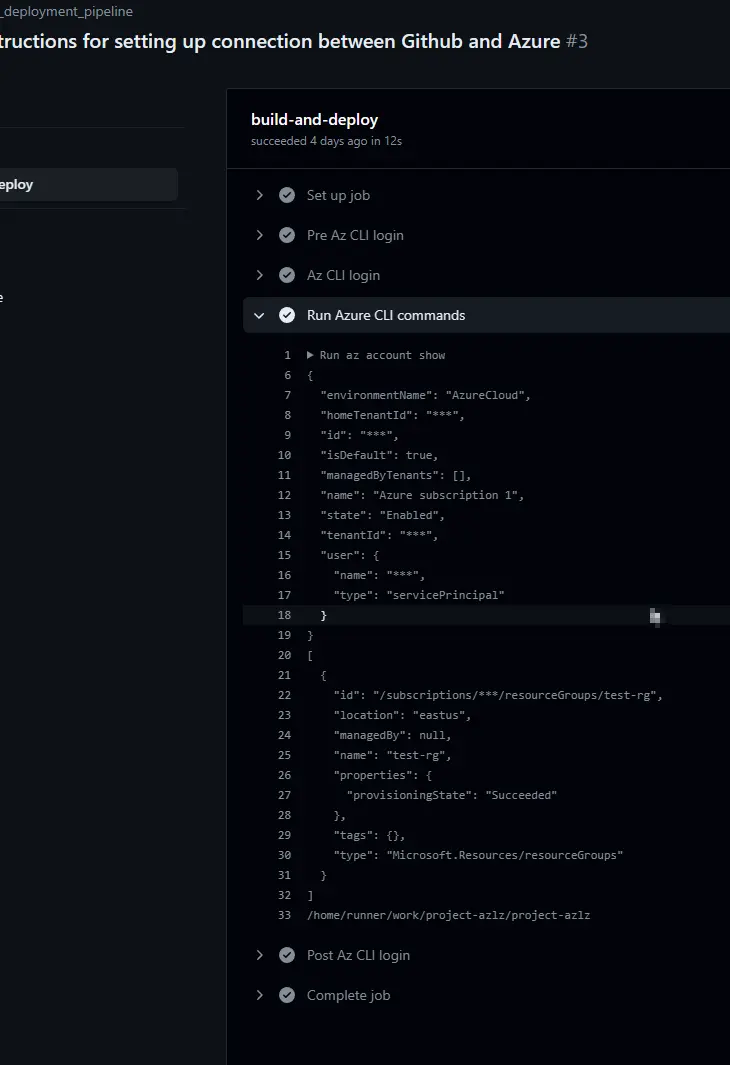Image resolution: width=730 pixels, height=1065 pixels.
Task: Click the Run Azure CLI commands checkmark icon
Action: (287, 316)
